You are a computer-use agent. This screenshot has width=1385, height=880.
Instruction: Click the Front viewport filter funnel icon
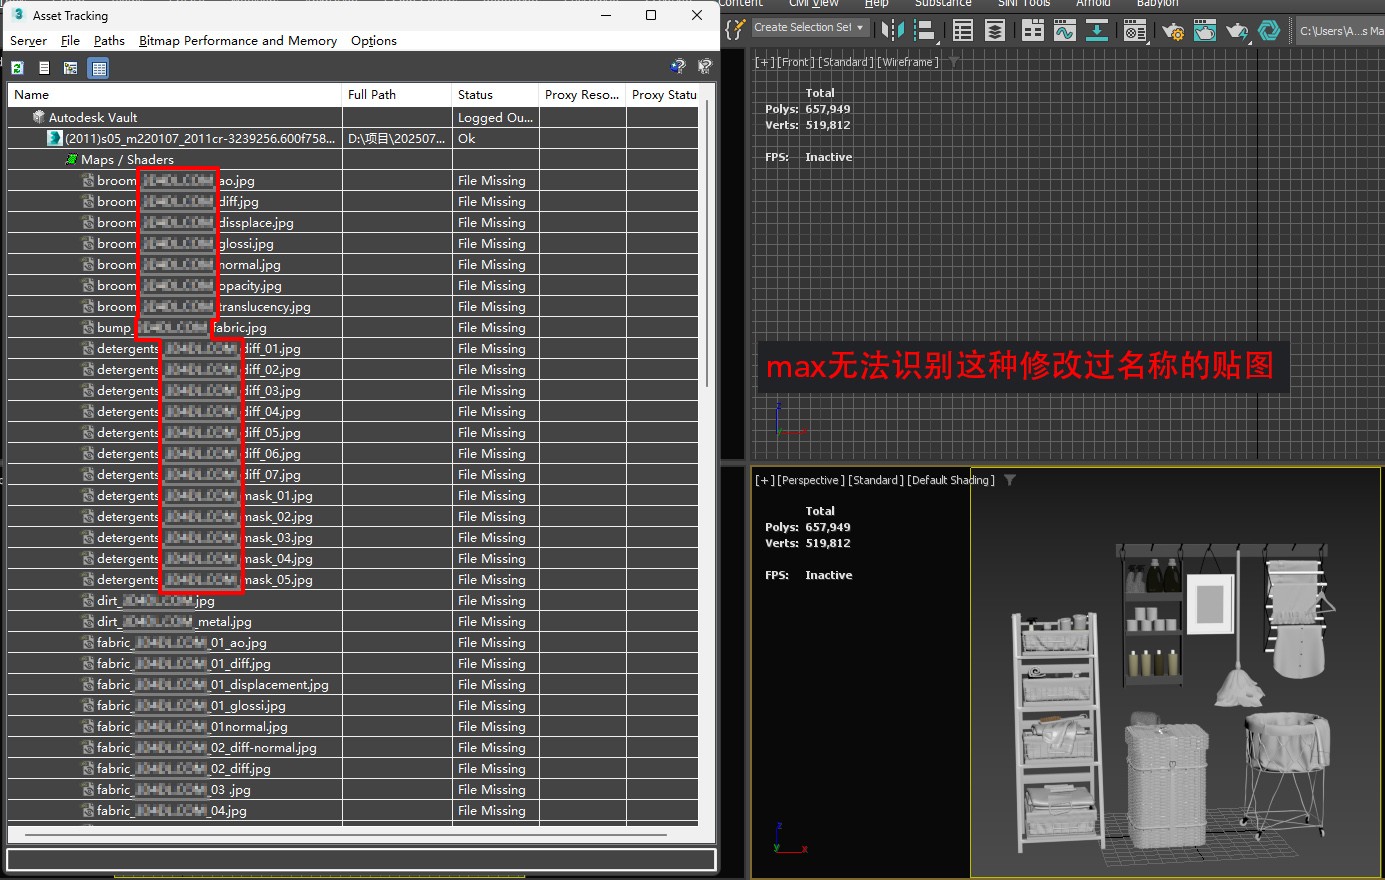[x=953, y=62]
